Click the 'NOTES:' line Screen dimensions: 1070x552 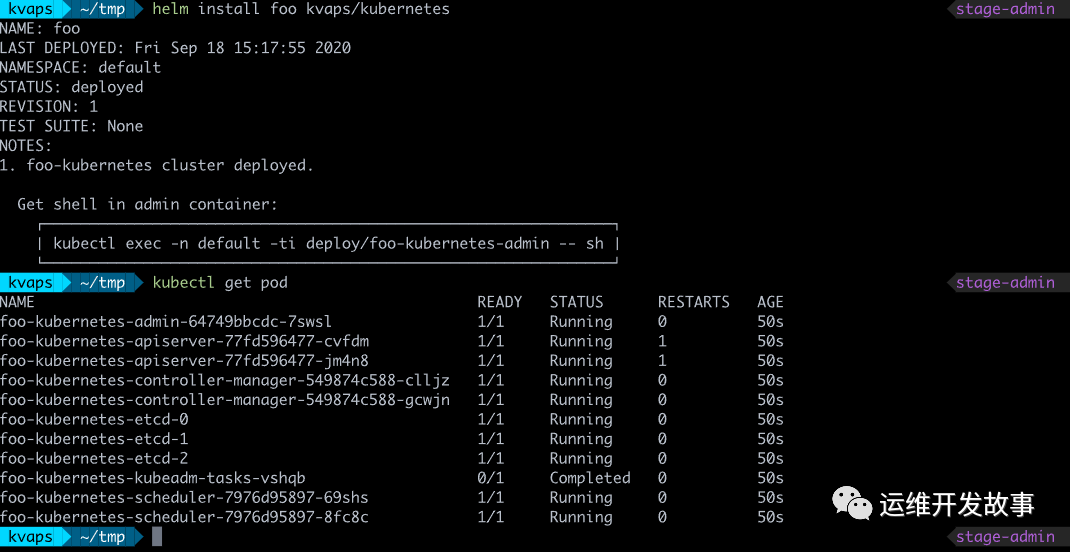coord(27,145)
